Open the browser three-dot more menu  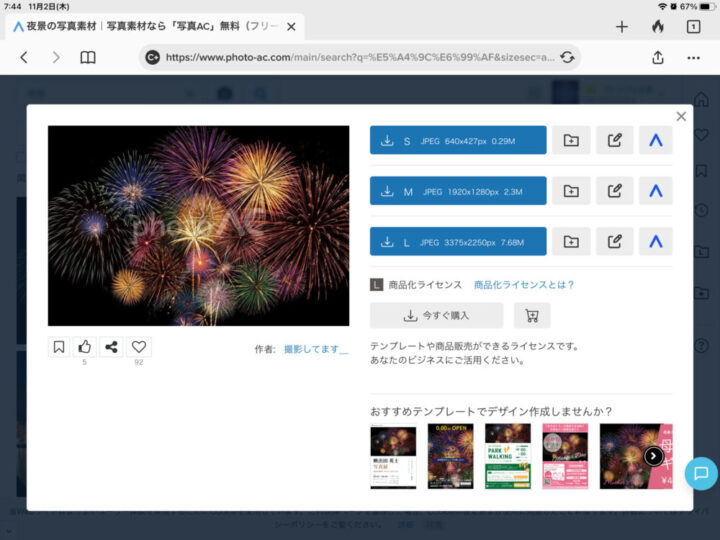[x=693, y=58]
